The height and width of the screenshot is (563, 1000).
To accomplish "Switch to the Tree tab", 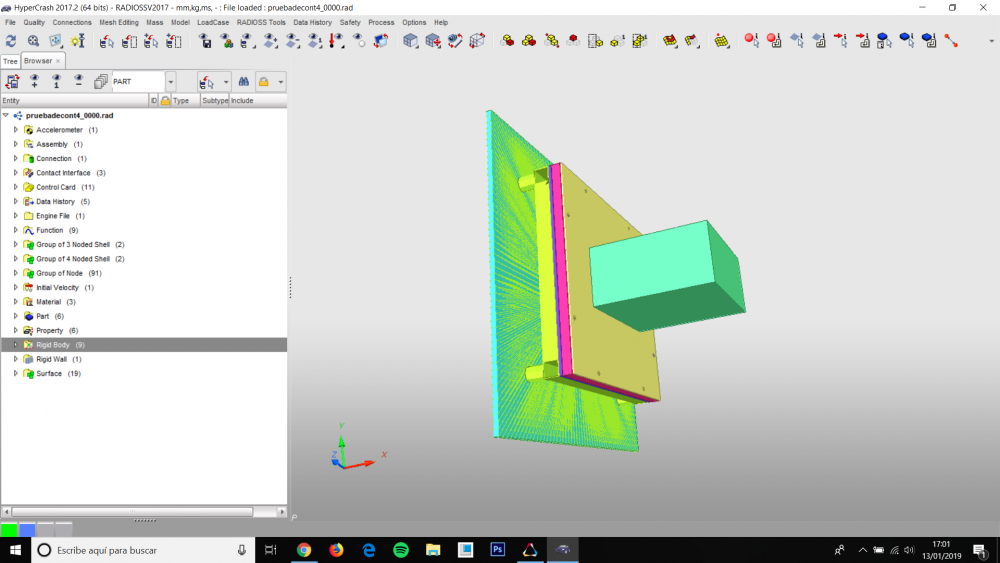I will point(10,61).
